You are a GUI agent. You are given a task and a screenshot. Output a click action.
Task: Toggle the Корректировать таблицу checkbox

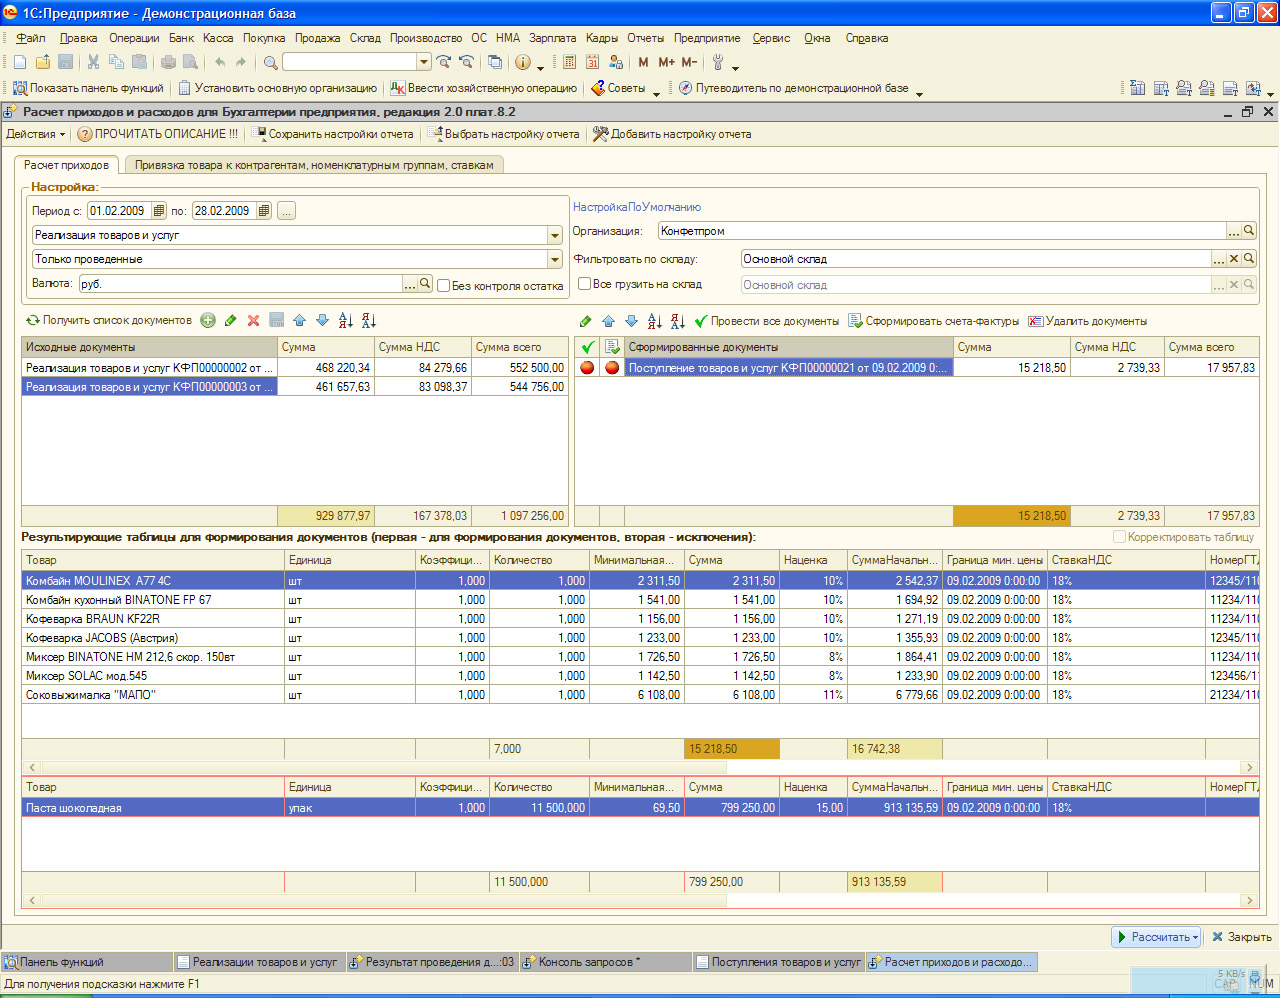coord(1120,537)
